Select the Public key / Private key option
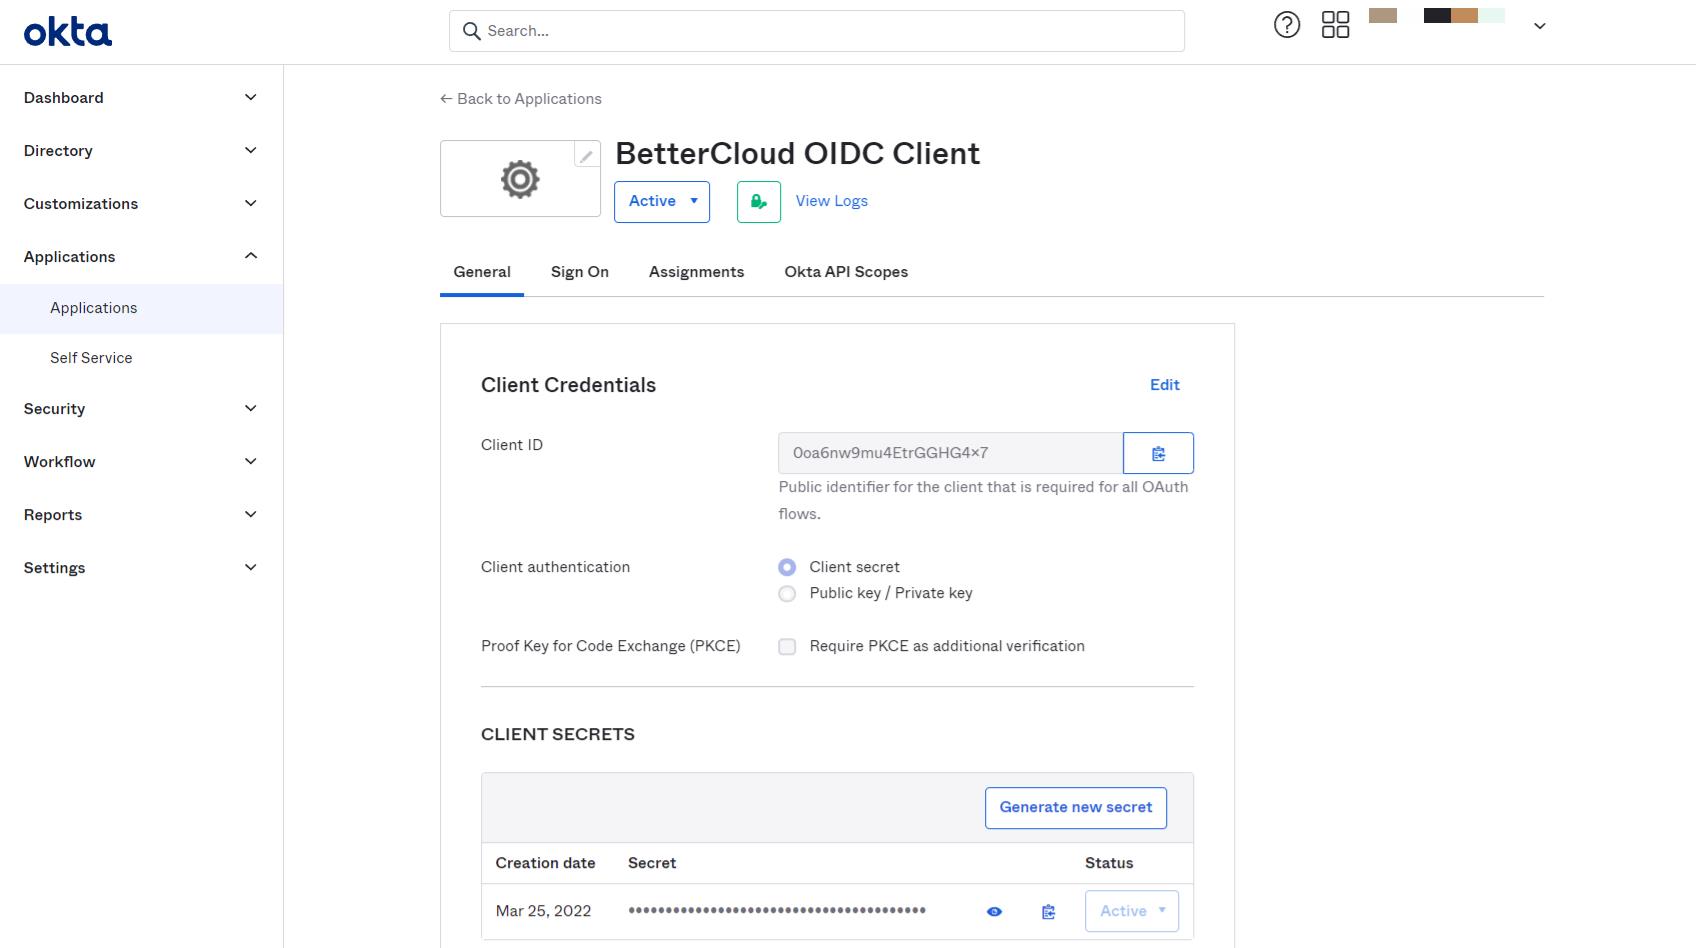The height and width of the screenshot is (948, 1696). coord(787,593)
